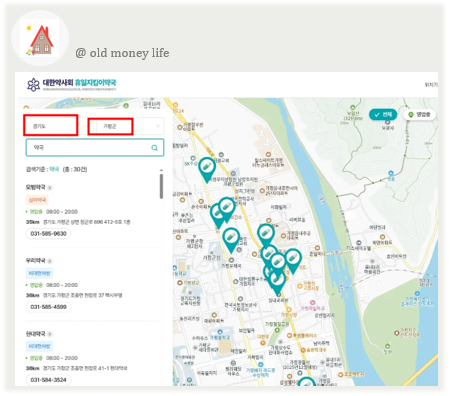
Task: Click the scroll-up arrow of the results list
Action: [161, 170]
